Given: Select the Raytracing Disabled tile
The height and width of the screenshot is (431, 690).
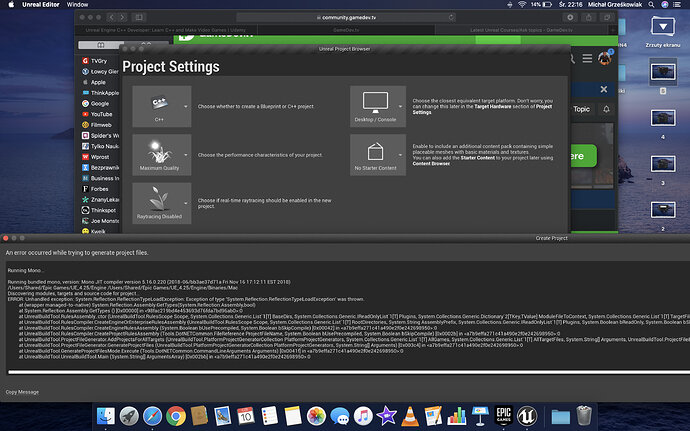Looking at the screenshot, I should point(161,203).
